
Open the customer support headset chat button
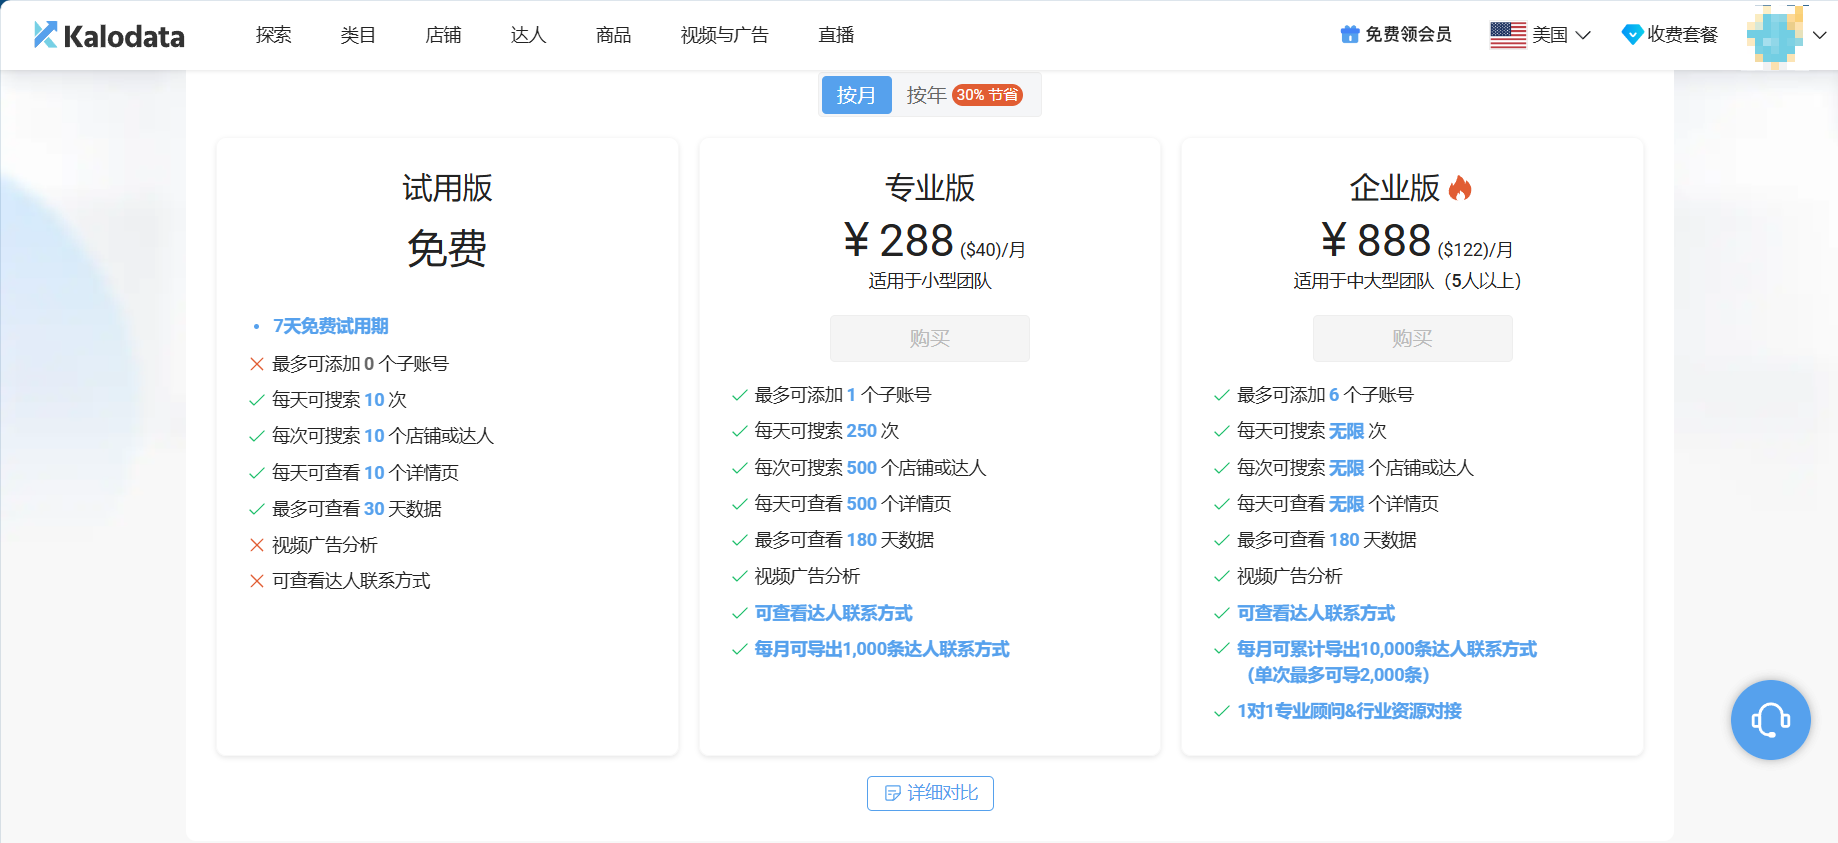click(x=1771, y=720)
